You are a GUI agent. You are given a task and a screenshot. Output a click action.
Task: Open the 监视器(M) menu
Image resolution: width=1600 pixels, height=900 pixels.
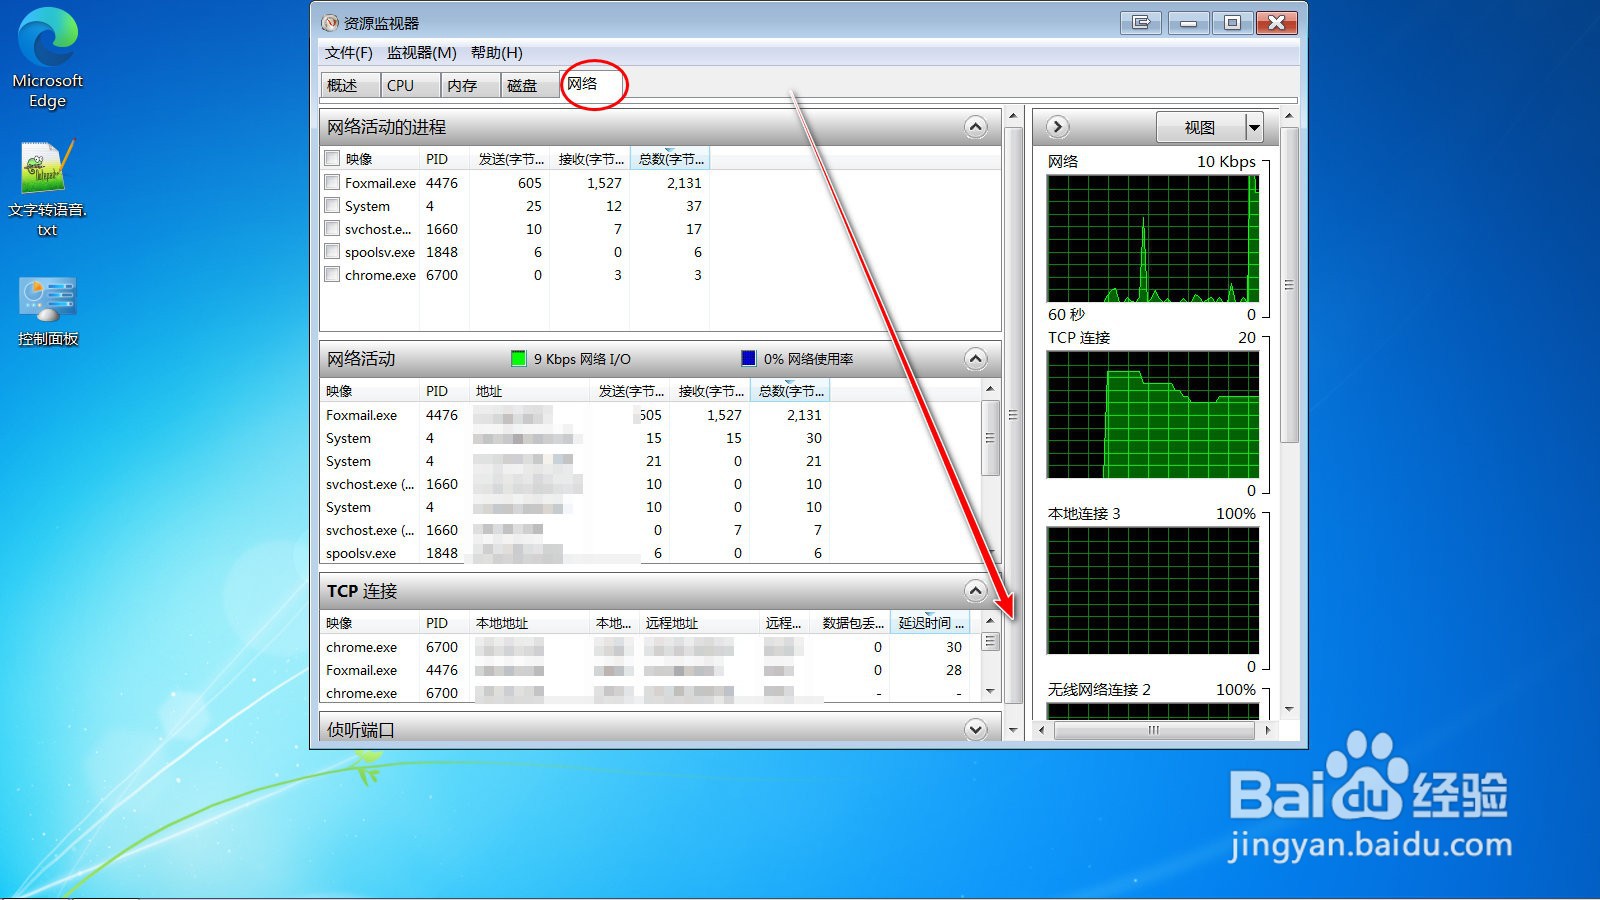pos(421,53)
